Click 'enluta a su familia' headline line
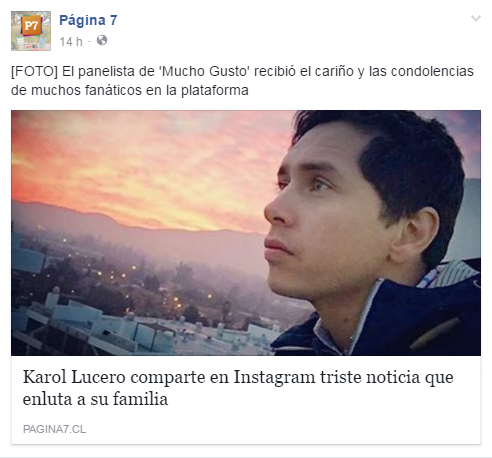Image resolution: width=492 pixels, height=458 pixels. (x=95, y=399)
